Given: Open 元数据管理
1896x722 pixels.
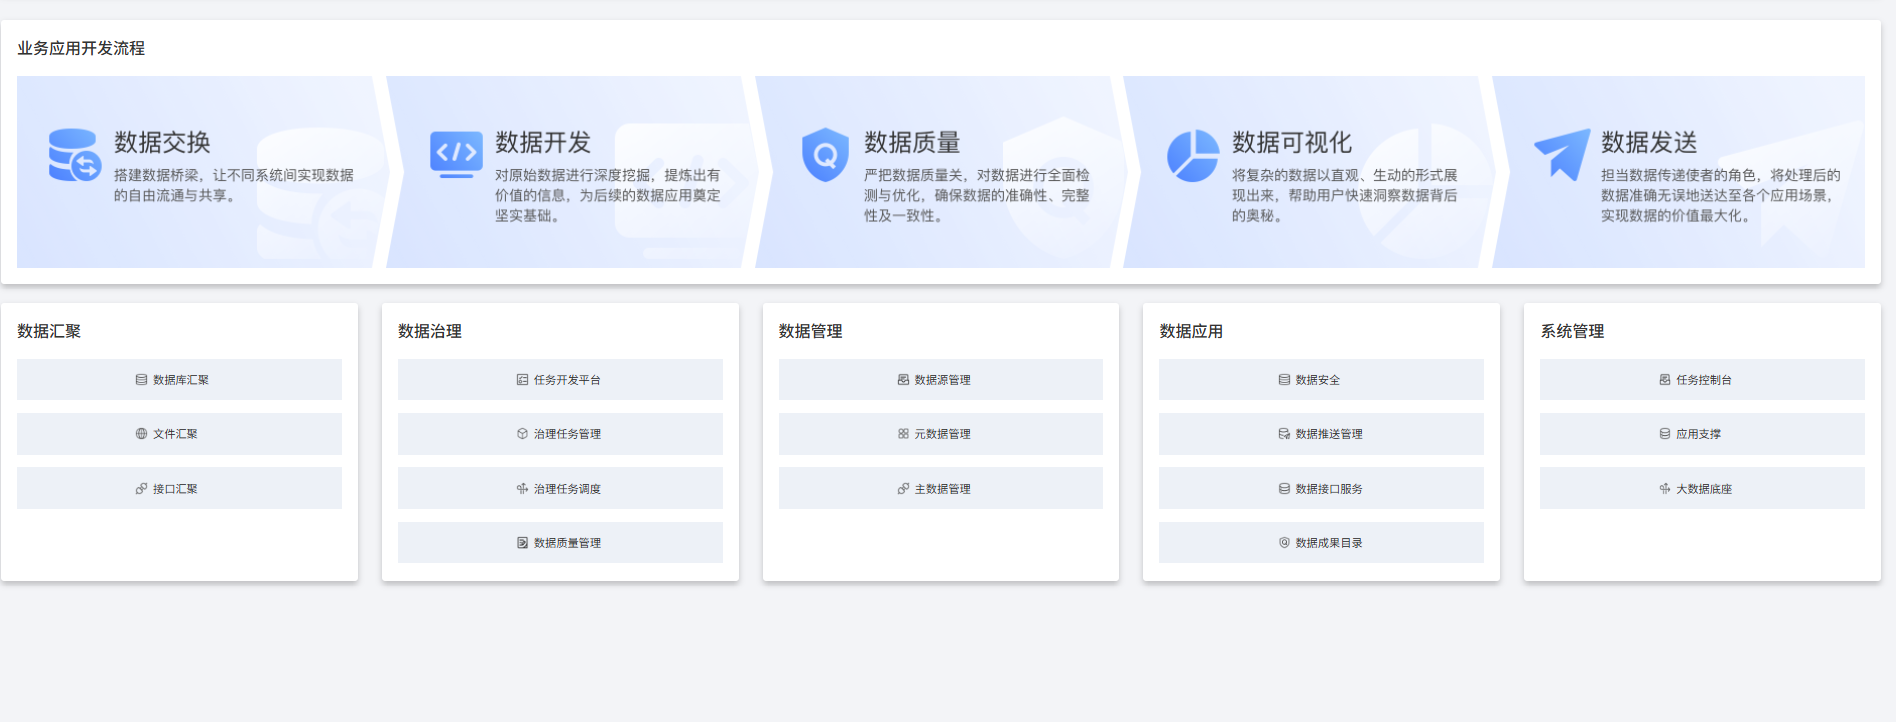Looking at the screenshot, I should point(941,434).
